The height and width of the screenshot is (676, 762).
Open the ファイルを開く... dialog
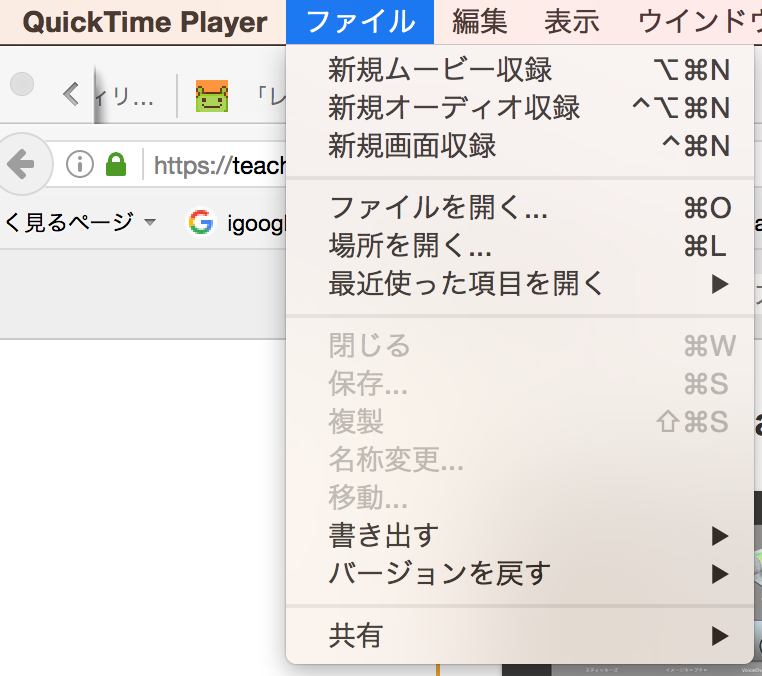point(438,208)
